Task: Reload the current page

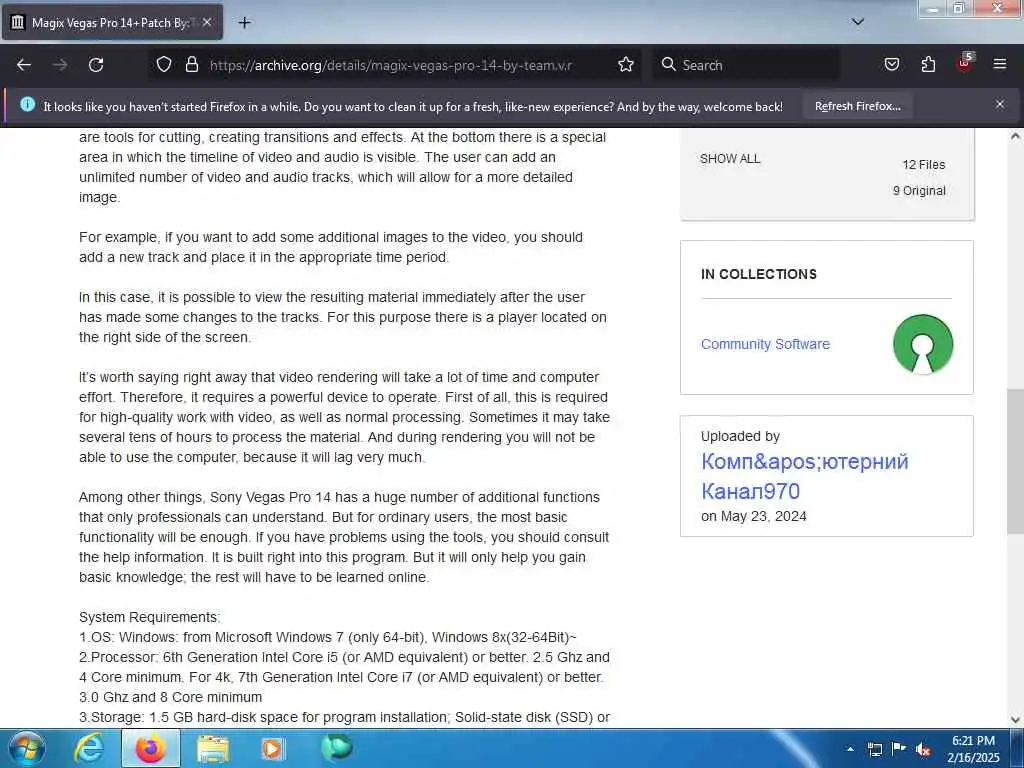Action: pyautogui.click(x=96, y=65)
